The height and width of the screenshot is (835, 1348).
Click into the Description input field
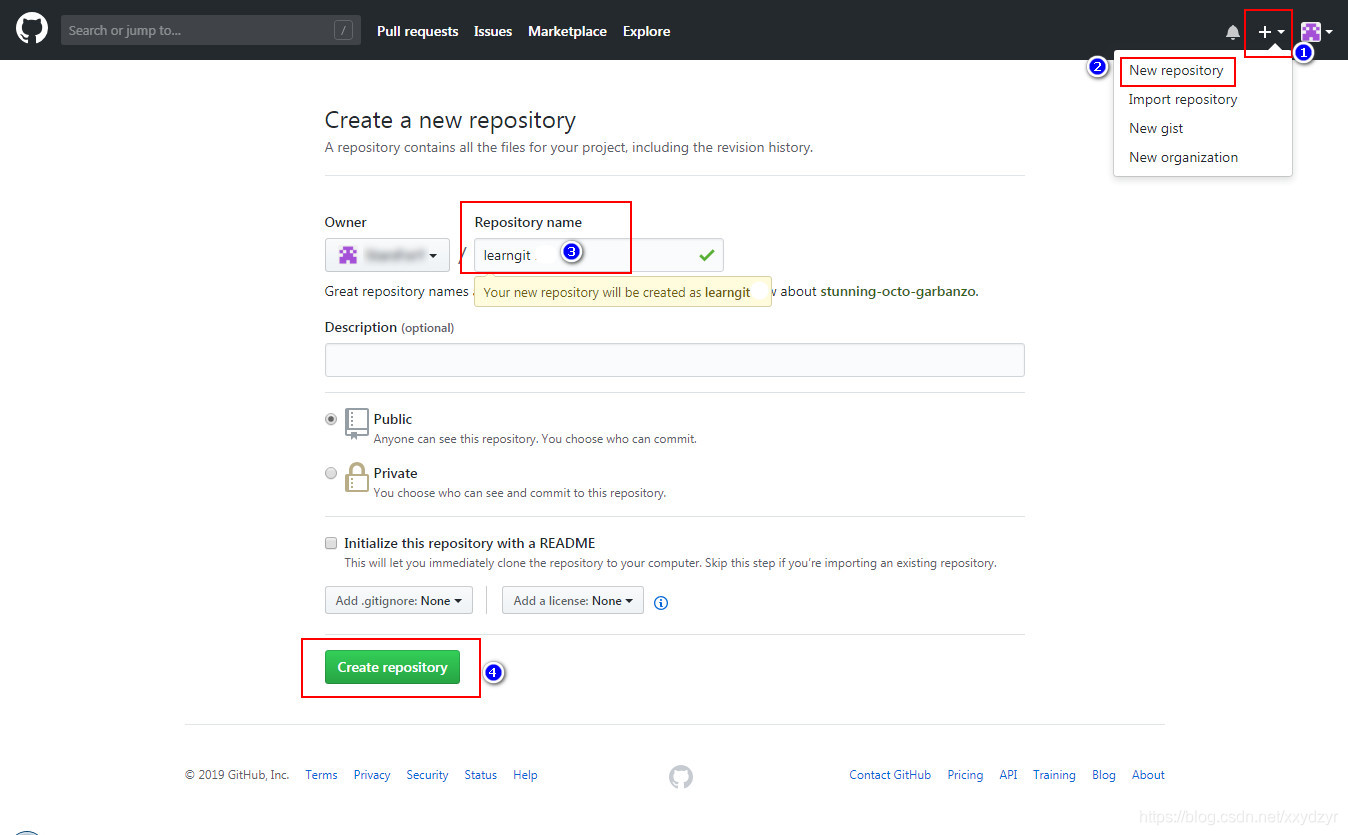pyautogui.click(x=674, y=360)
